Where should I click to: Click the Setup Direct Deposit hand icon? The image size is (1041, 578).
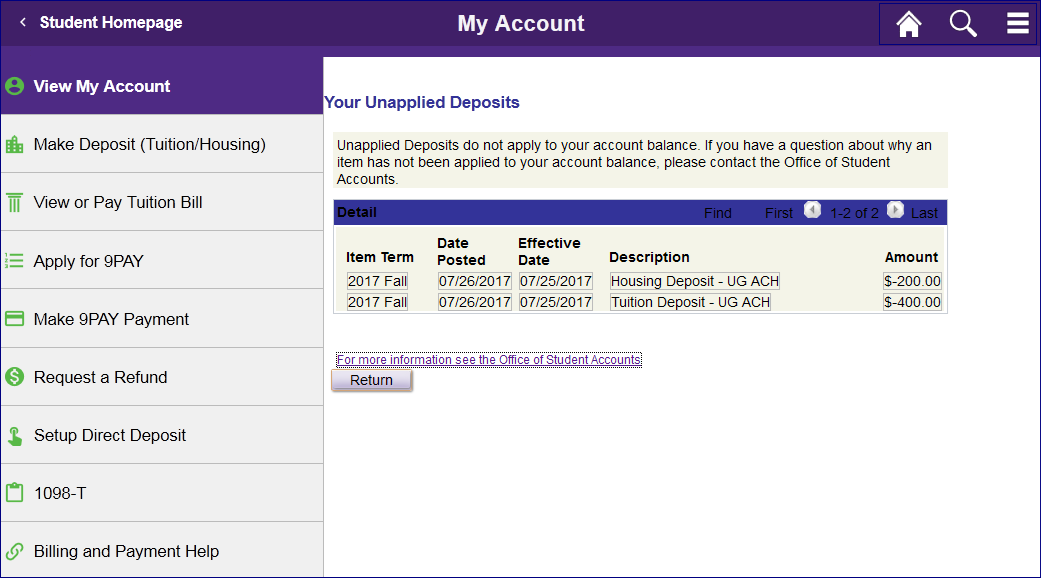click(15, 435)
